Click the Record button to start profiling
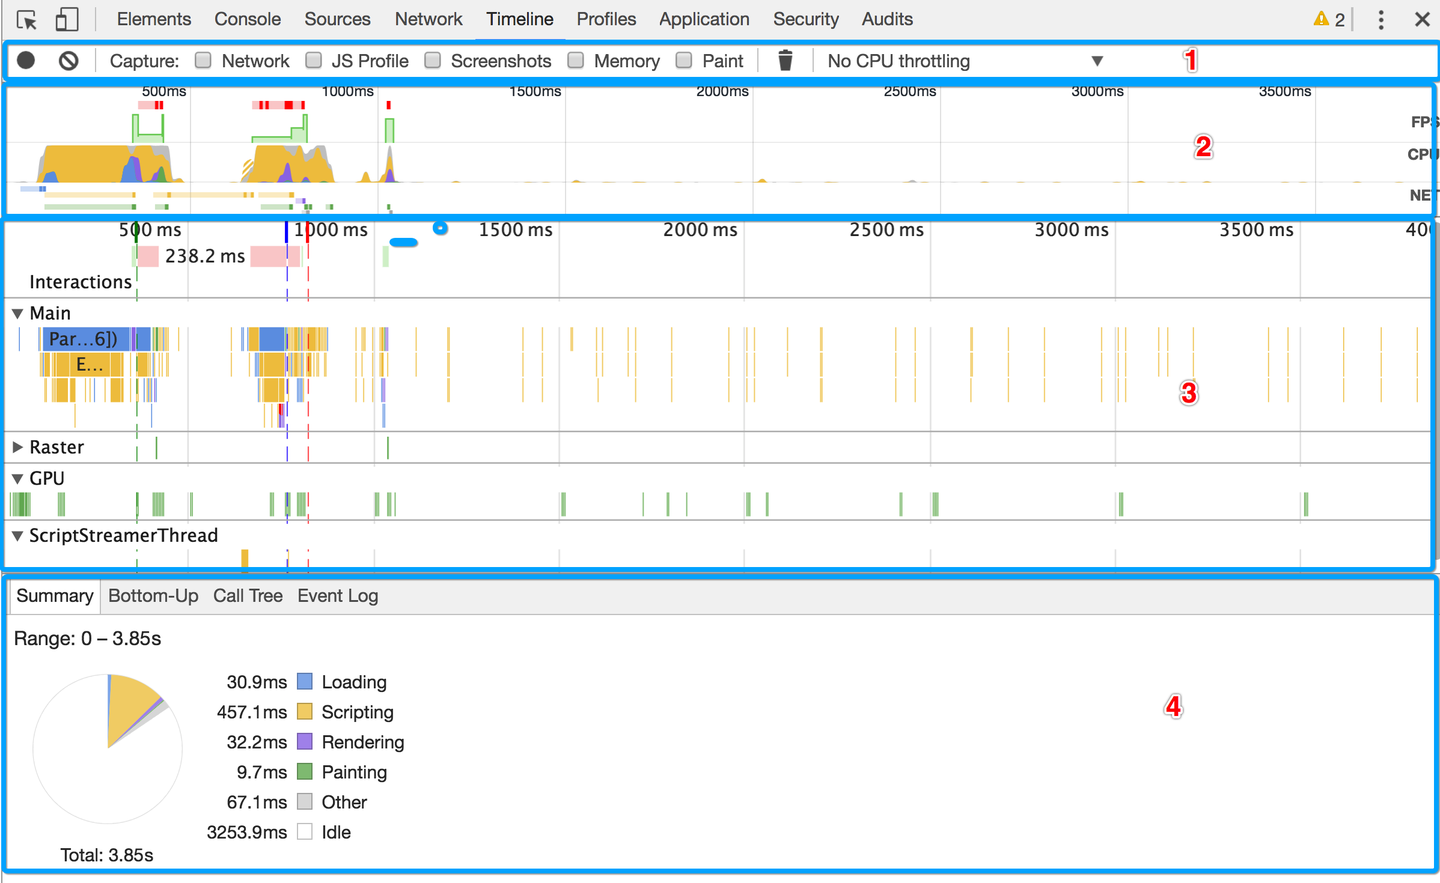Image resolution: width=1440 pixels, height=883 pixels. click(x=25, y=60)
